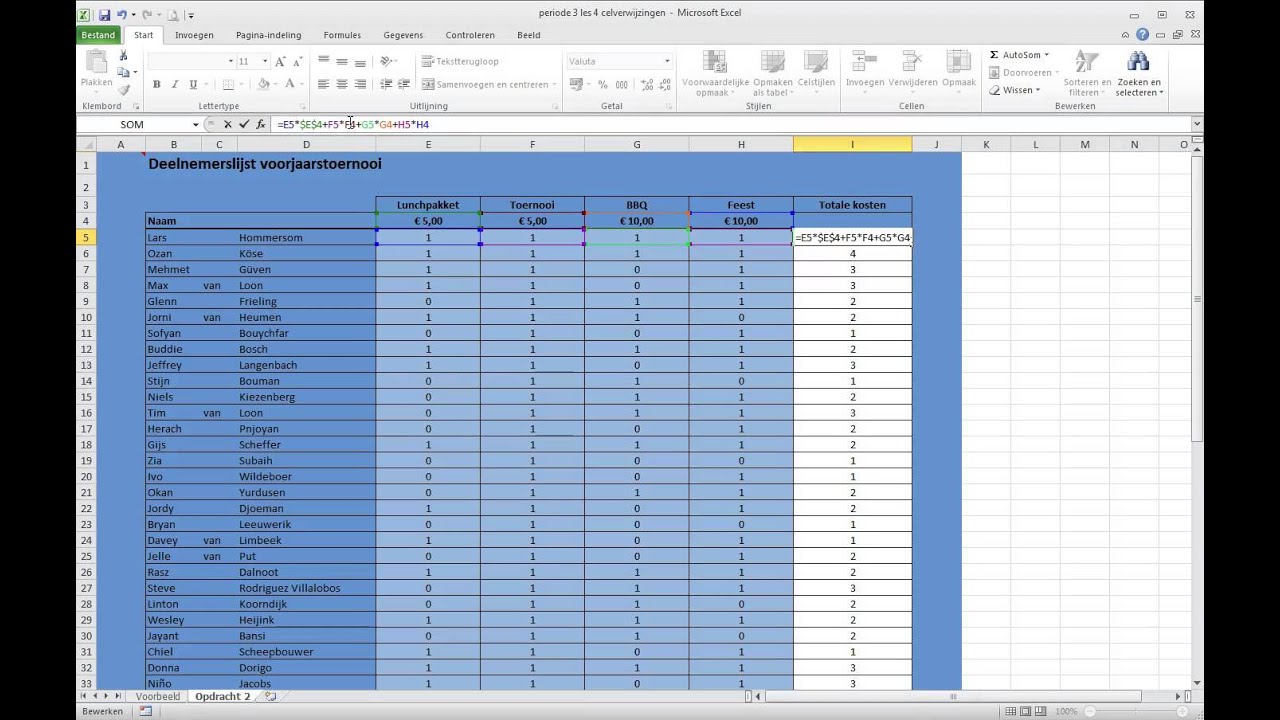
Task: Click the Opmaken als tabel button
Action: coord(773,73)
